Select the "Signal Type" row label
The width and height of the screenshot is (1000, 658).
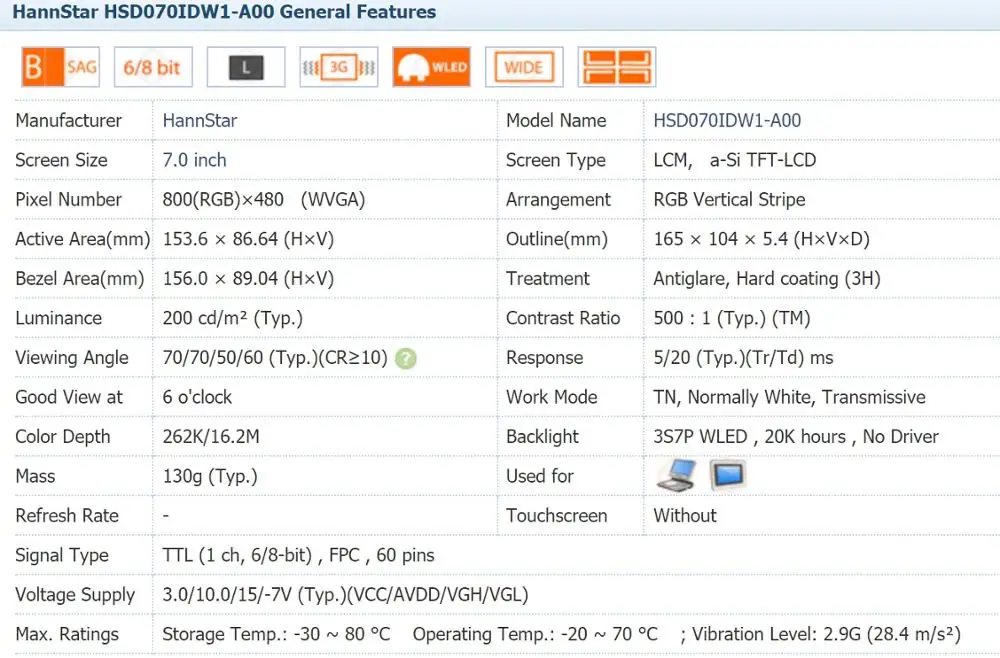(x=62, y=555)
